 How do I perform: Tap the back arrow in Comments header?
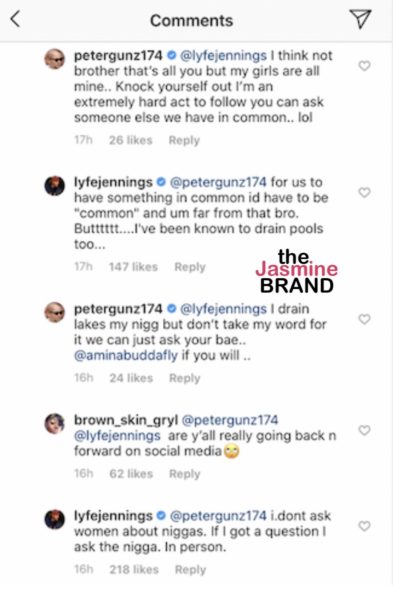(x=15, y=19)
